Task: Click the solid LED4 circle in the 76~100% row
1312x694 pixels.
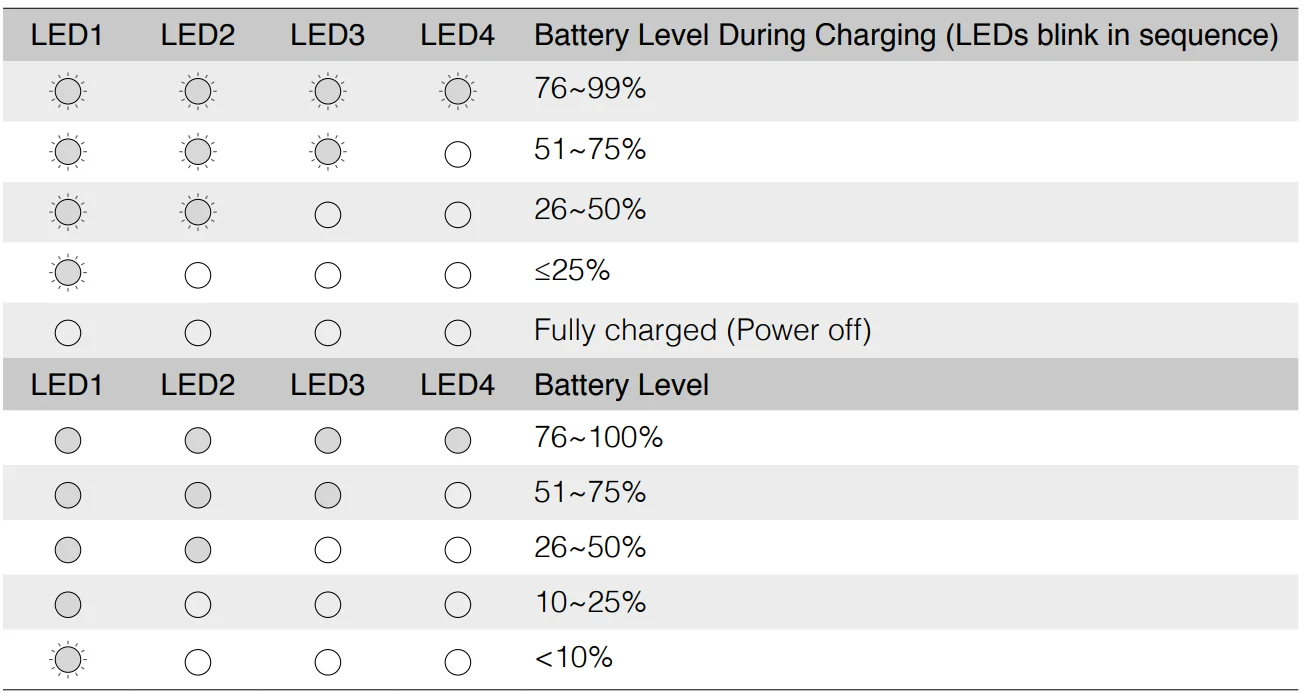Action: (457, 440)
